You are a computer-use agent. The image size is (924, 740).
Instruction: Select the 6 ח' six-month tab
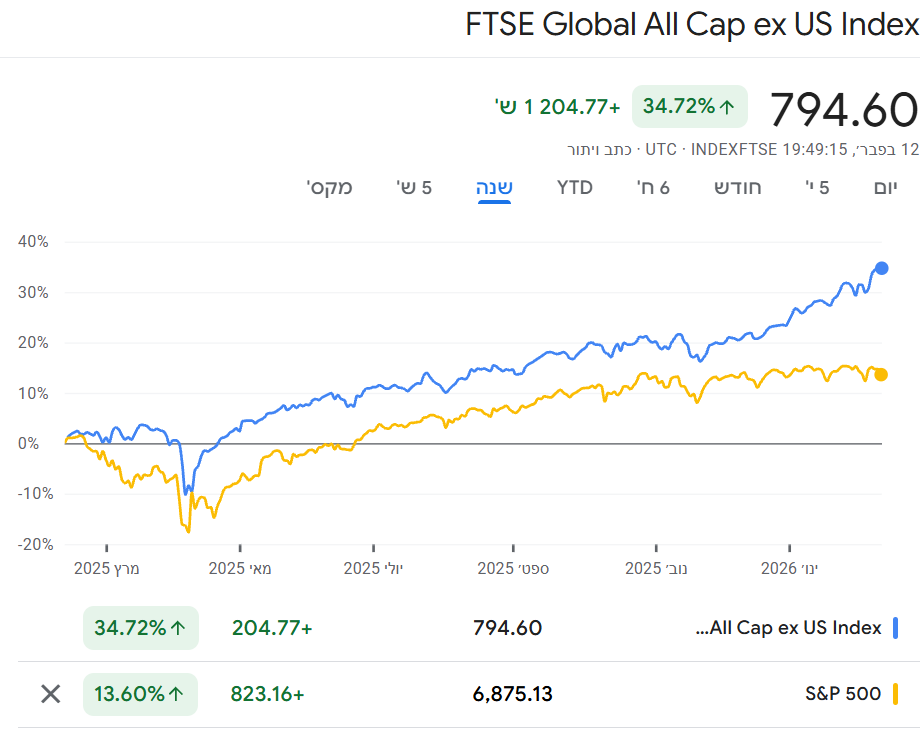click(653, 187)
